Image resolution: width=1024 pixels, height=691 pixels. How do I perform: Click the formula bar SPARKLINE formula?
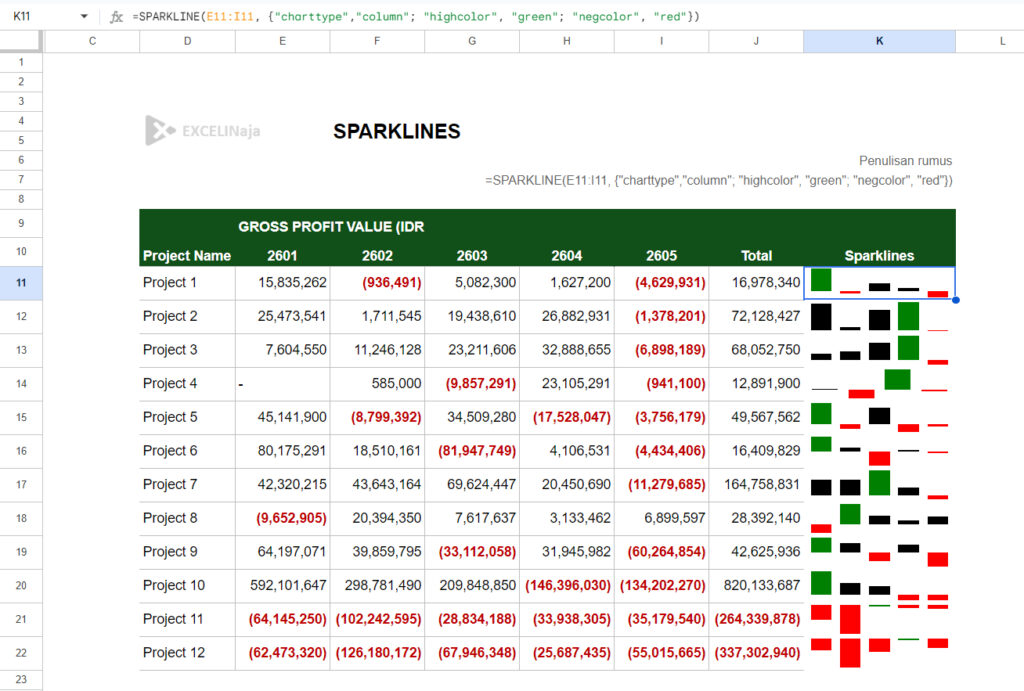tap(415, 17)
